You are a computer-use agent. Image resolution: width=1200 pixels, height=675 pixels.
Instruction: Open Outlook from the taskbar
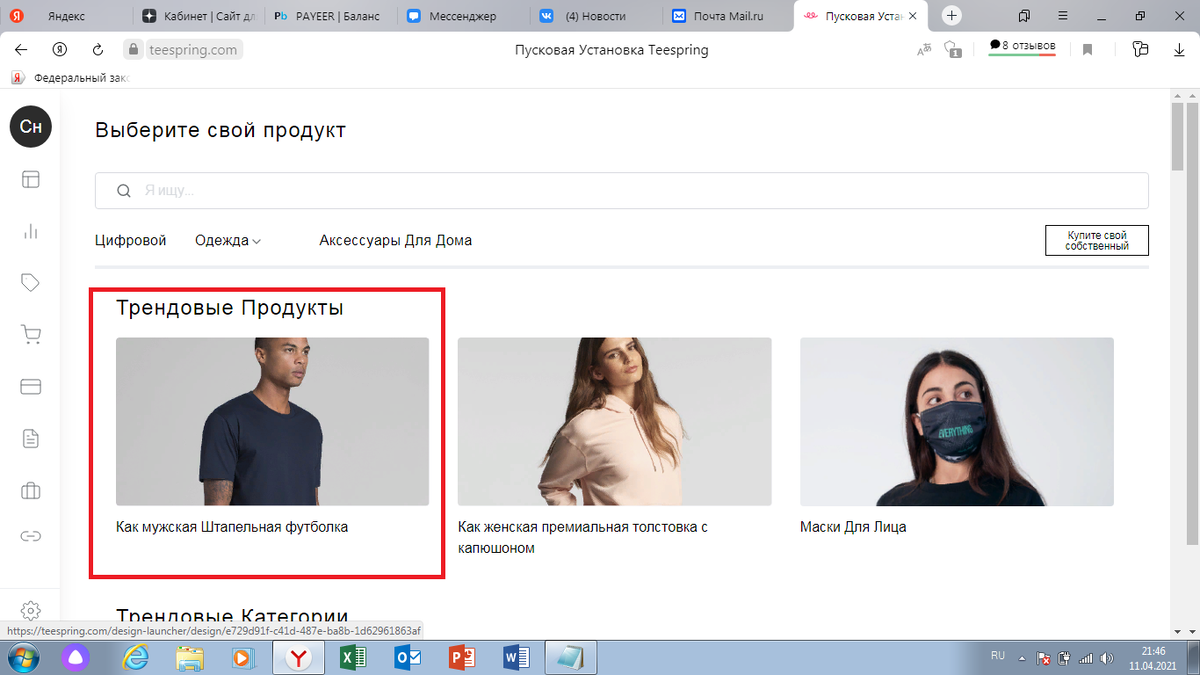tap(407, 657)
